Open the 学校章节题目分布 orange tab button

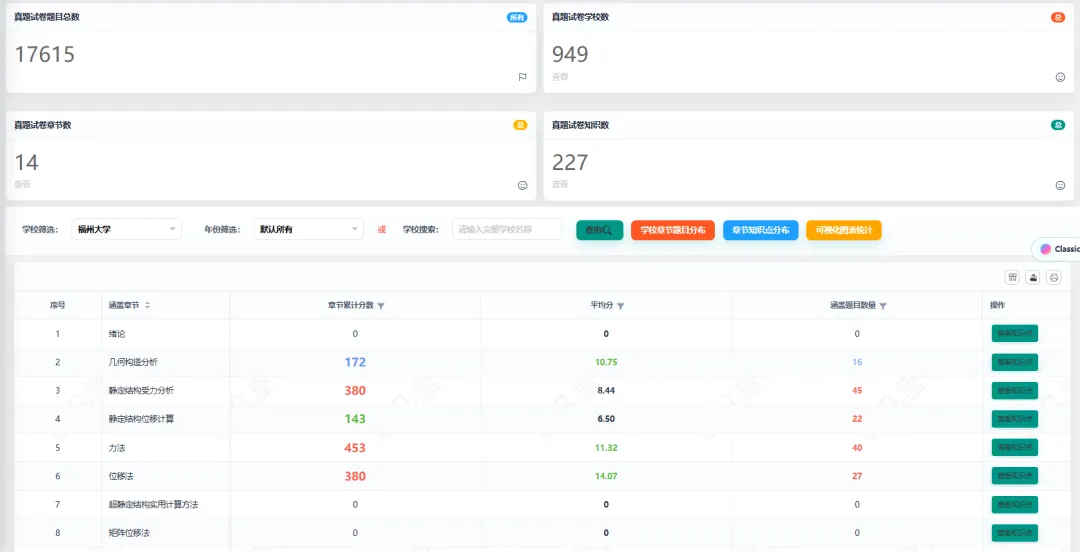(673, 230)
